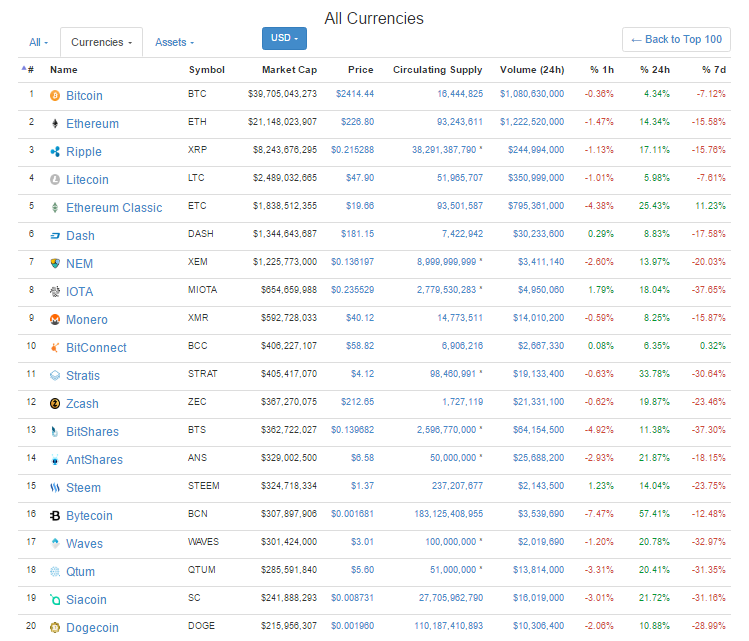Click the Zcash logo icon
The image size is (749, 641).
pos(55,404)
